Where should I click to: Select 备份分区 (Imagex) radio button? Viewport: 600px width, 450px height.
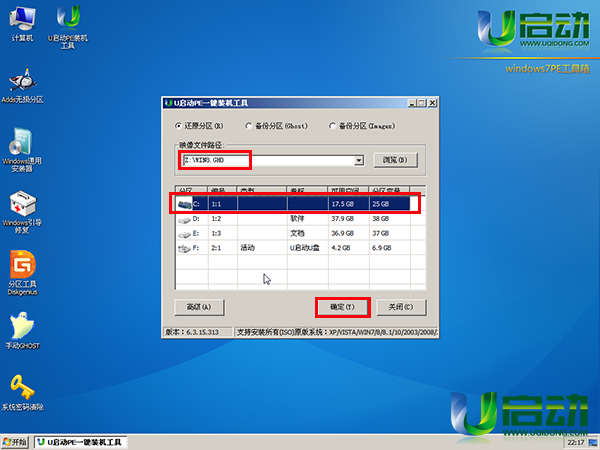coord(332,126)
